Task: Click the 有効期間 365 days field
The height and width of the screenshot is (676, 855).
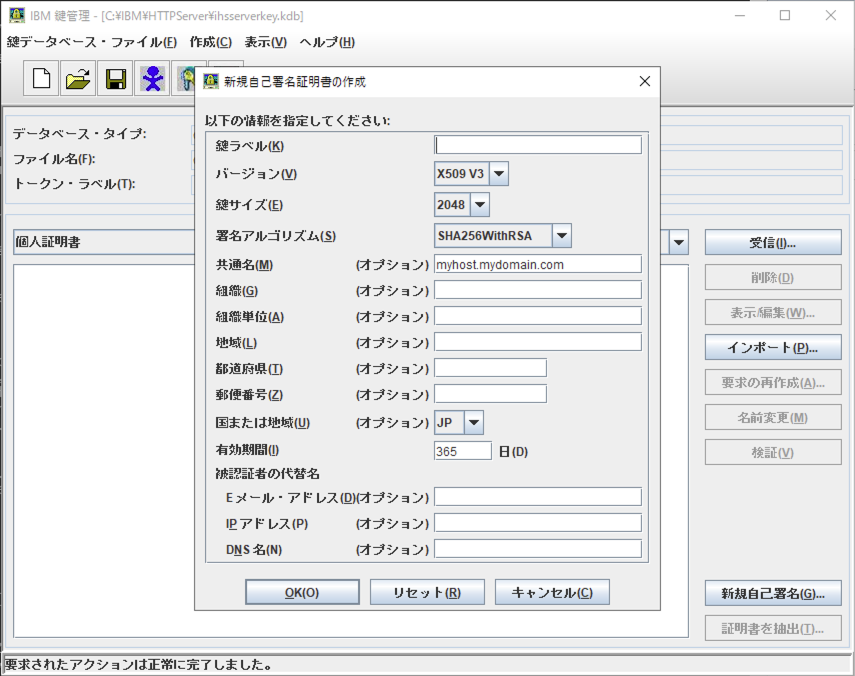Action: (463, 451)
